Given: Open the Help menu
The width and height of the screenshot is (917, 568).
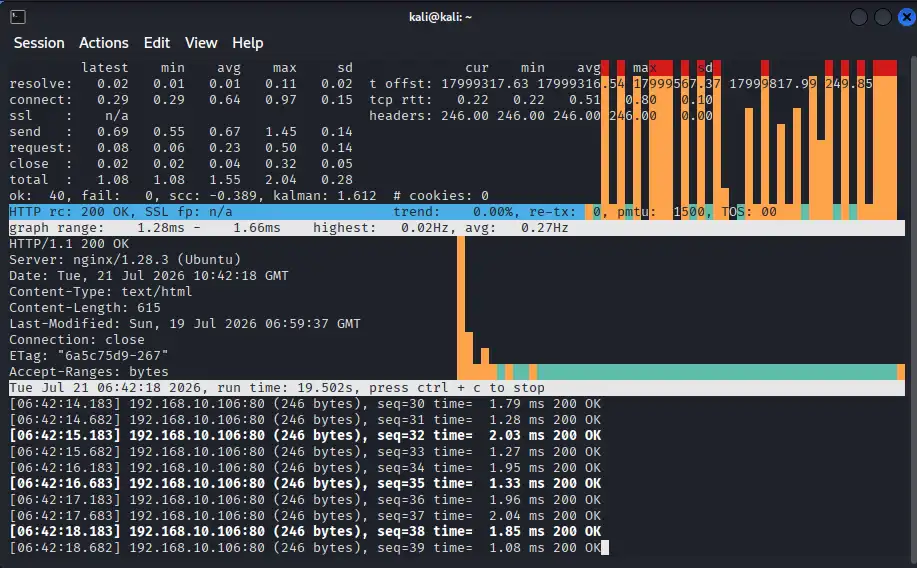Looking at the screenshot, I should (x=247, y=43).
